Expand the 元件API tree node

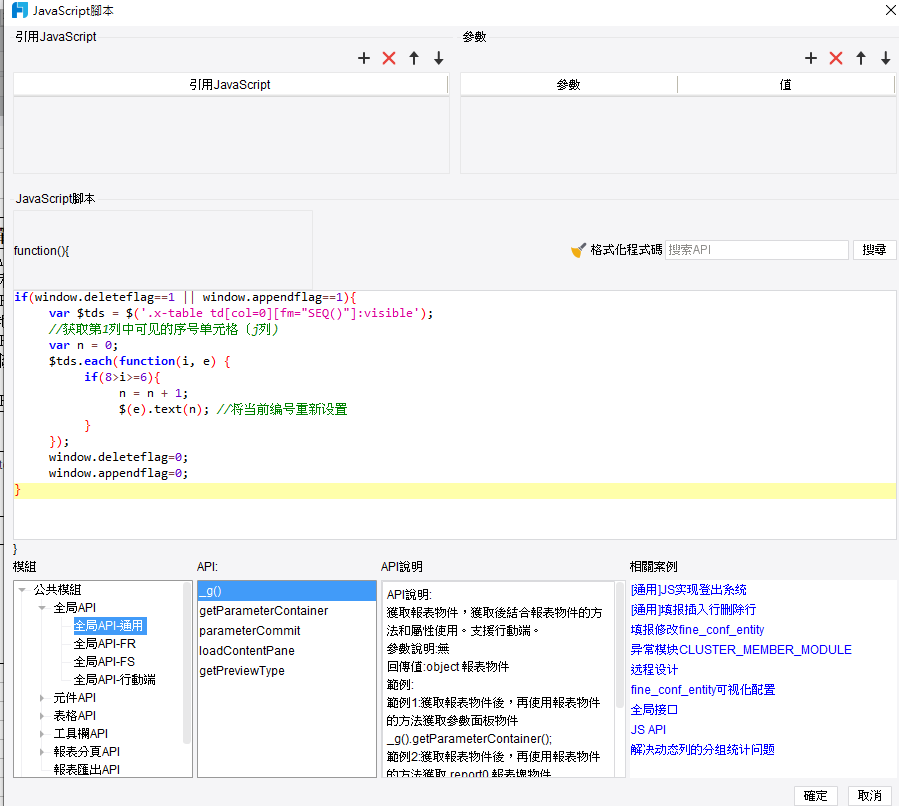pos(42,698)
